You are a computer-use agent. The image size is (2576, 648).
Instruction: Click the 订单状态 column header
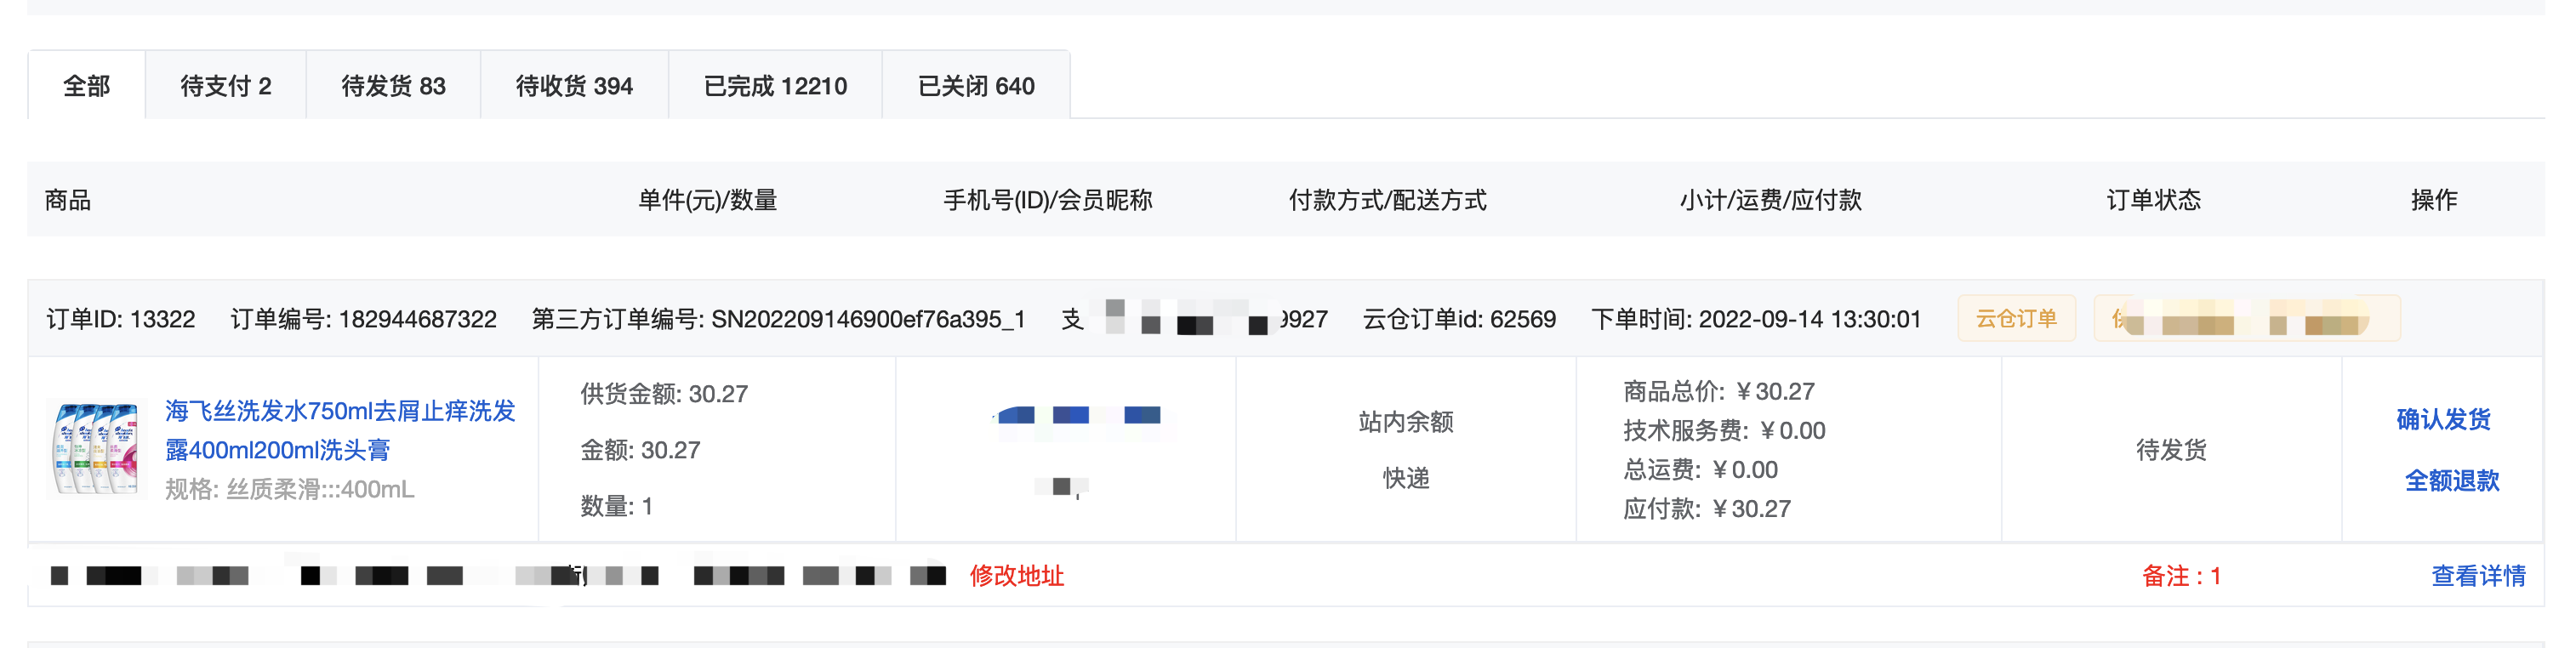point(2153,200)
